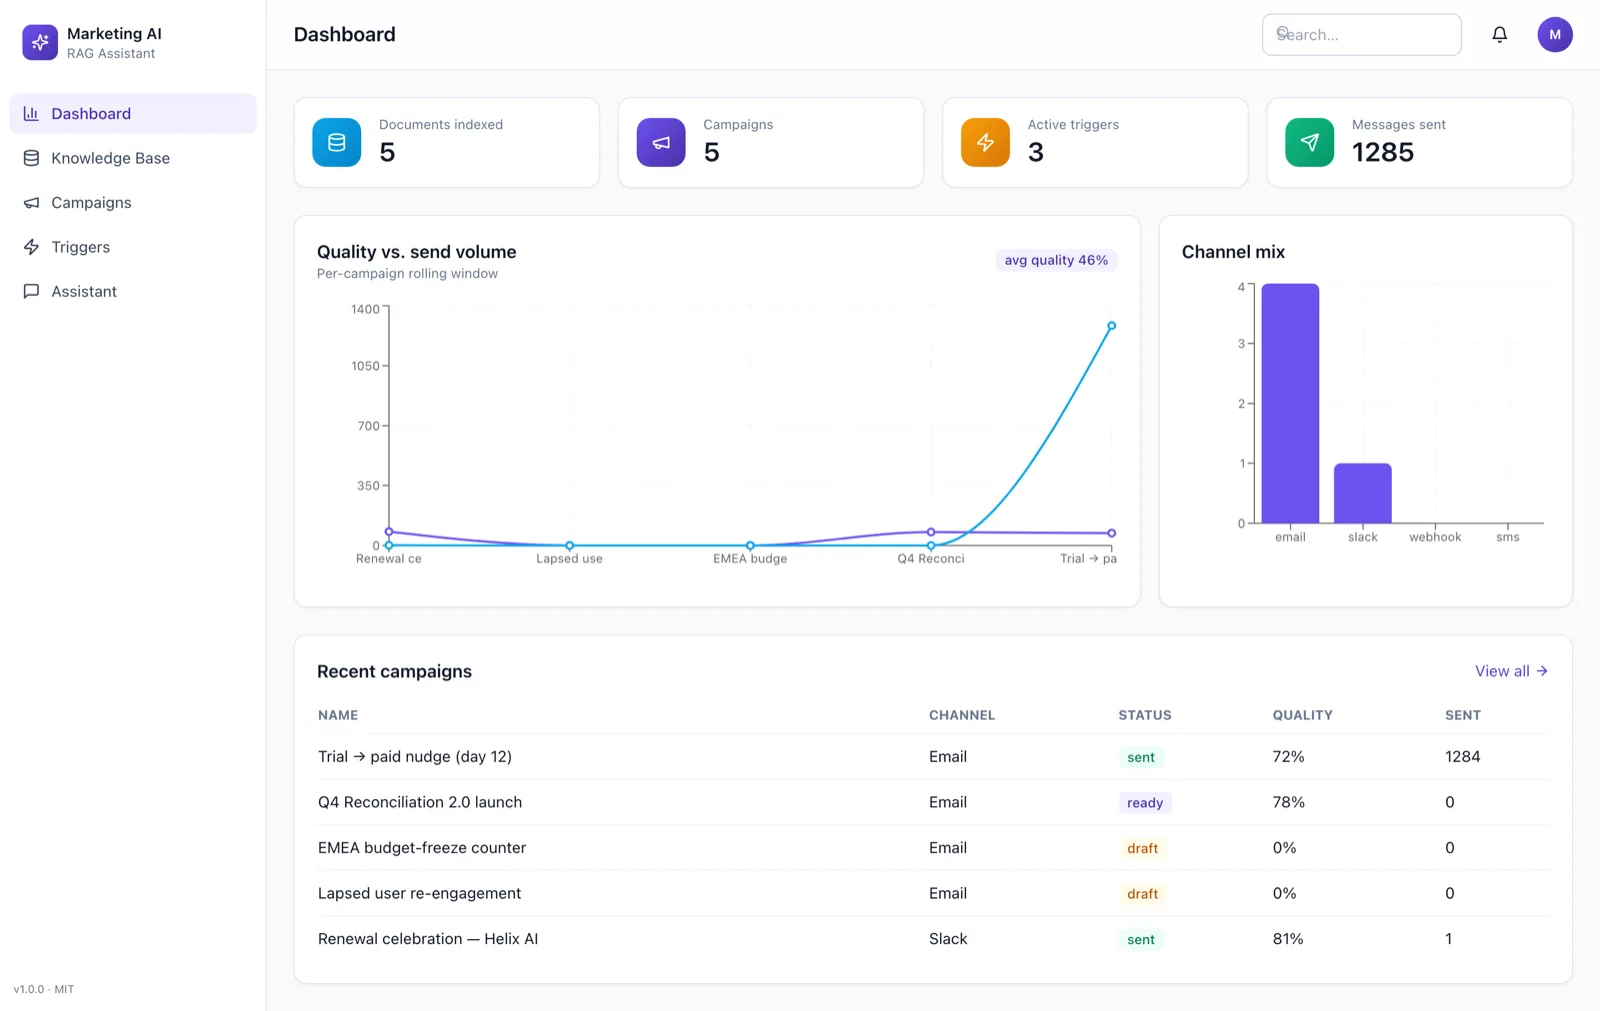Open Lapsed user re-engagement campaign
The image size is (1600, 1011).
[419, 893]
